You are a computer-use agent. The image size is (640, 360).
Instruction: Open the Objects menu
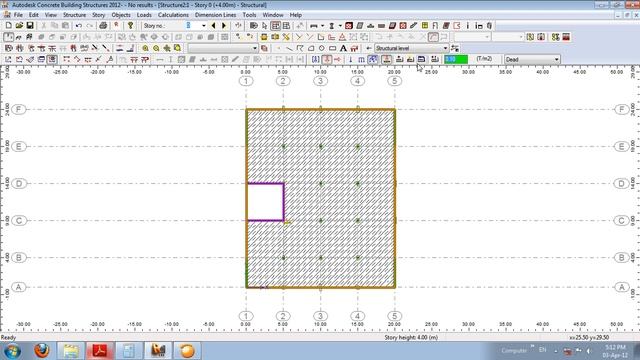(x=121, y=15)
